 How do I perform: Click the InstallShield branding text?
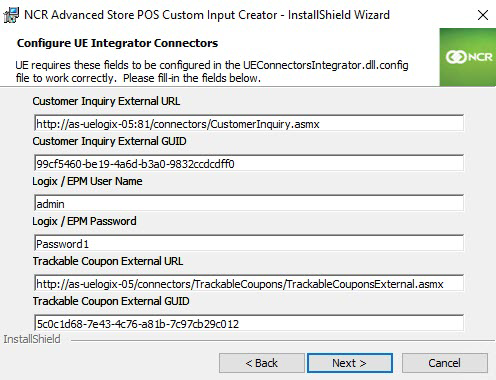[x=32, y=339]
